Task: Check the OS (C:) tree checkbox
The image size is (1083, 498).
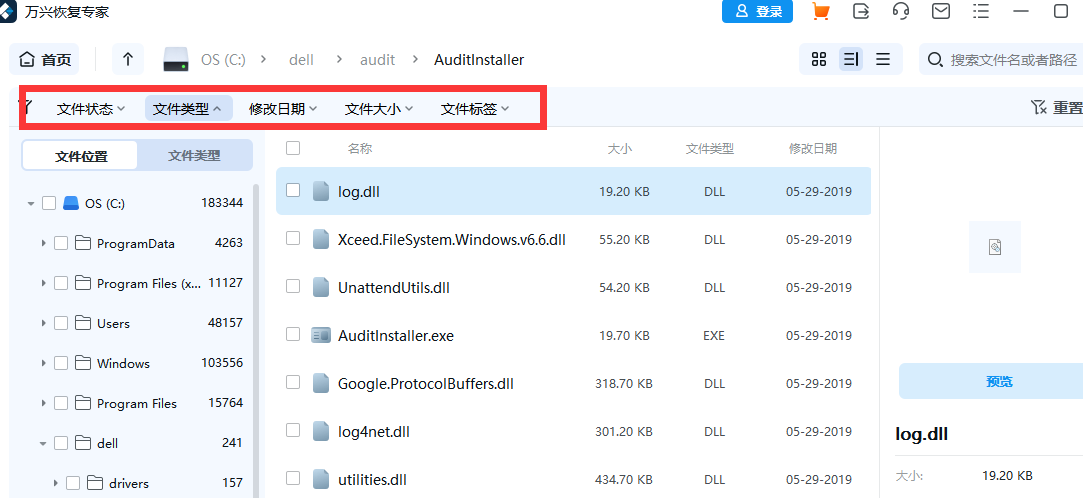Action: pyautogui.click(x=49, y=203)
